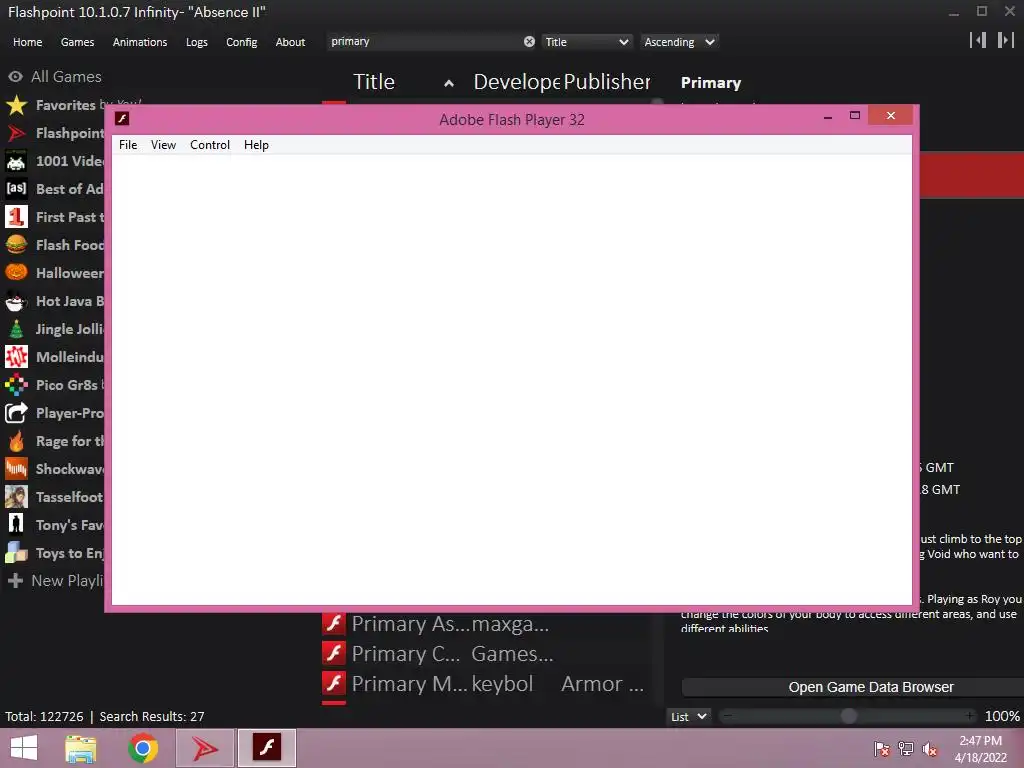
Task: Open File Explorer from taskbar
Action: coord(81,748)
